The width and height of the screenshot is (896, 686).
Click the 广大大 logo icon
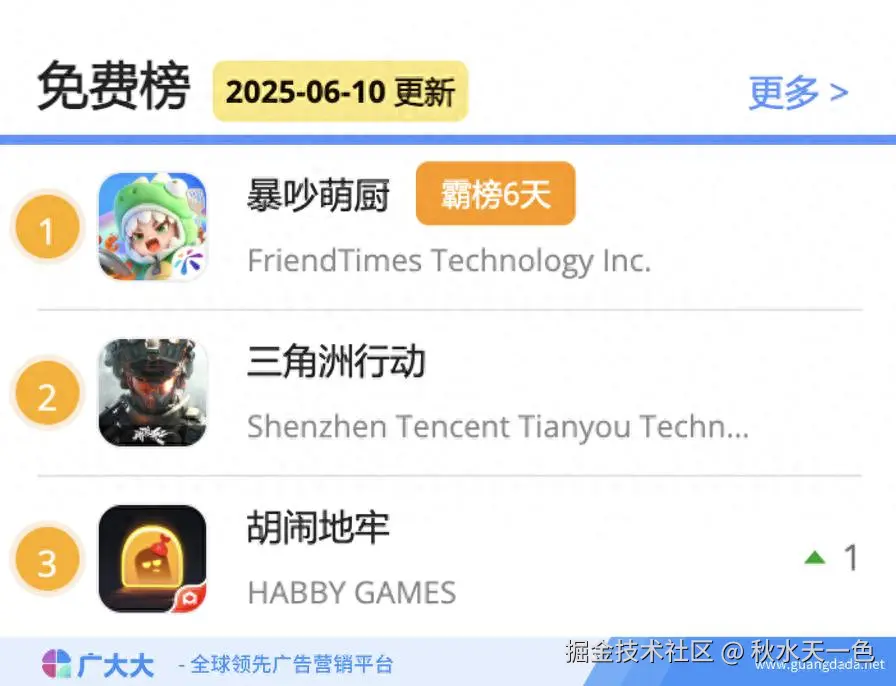(x=56, y=664)
